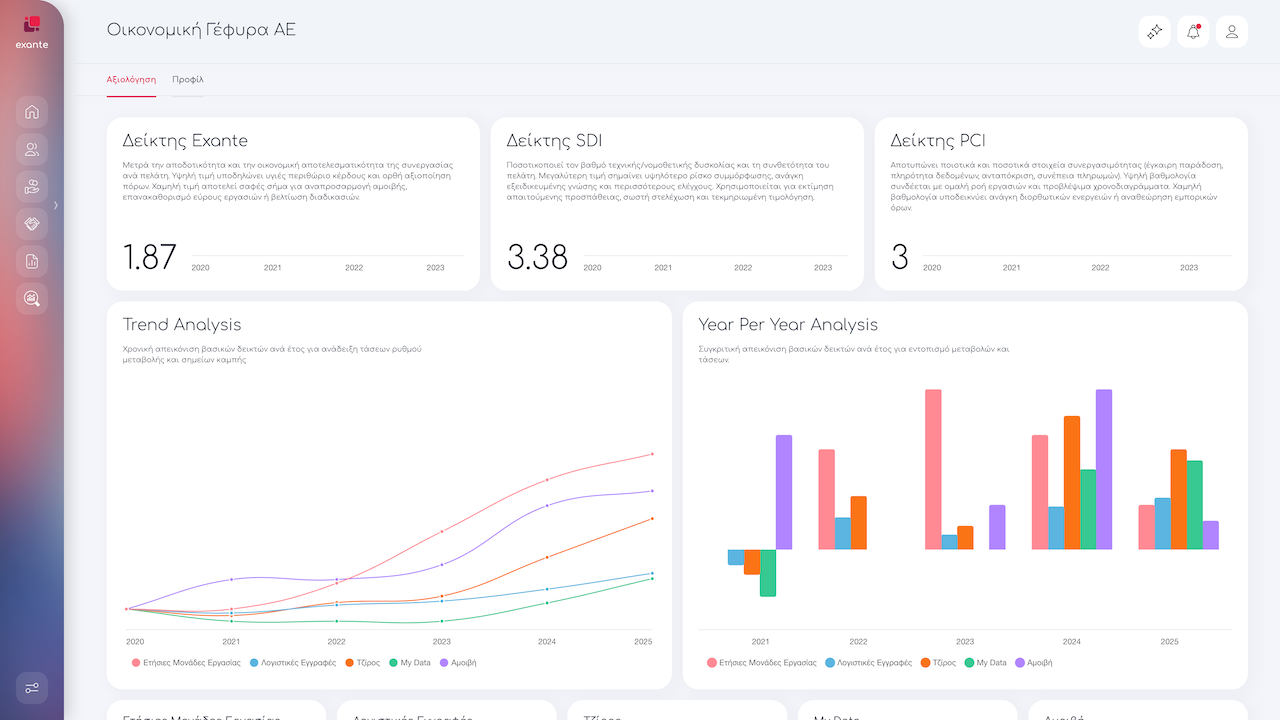Toggle Ετήσιες Μονάδες Εργασίας in Trend Analysis legend
The image size is (1280, 720).
[185, 663]
